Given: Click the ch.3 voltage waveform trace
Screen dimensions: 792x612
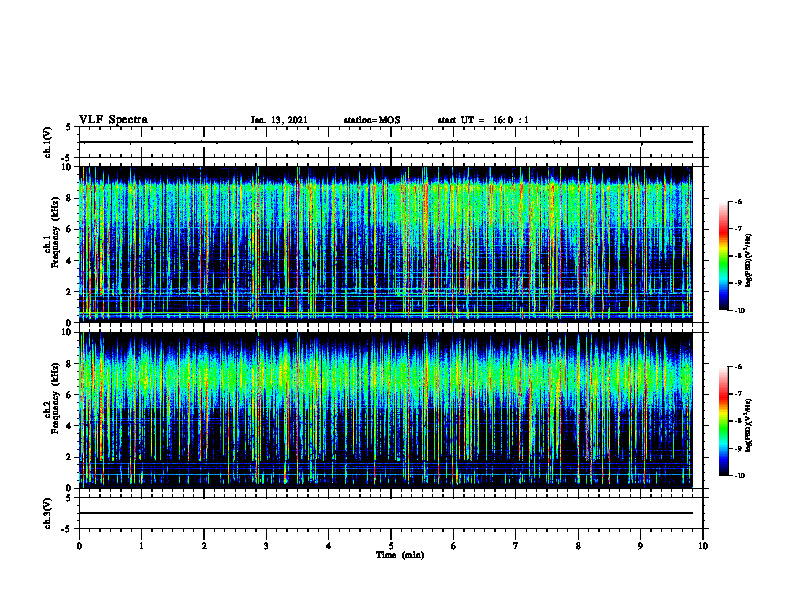Looking at the screenshot, I should (x=386, y=513).
